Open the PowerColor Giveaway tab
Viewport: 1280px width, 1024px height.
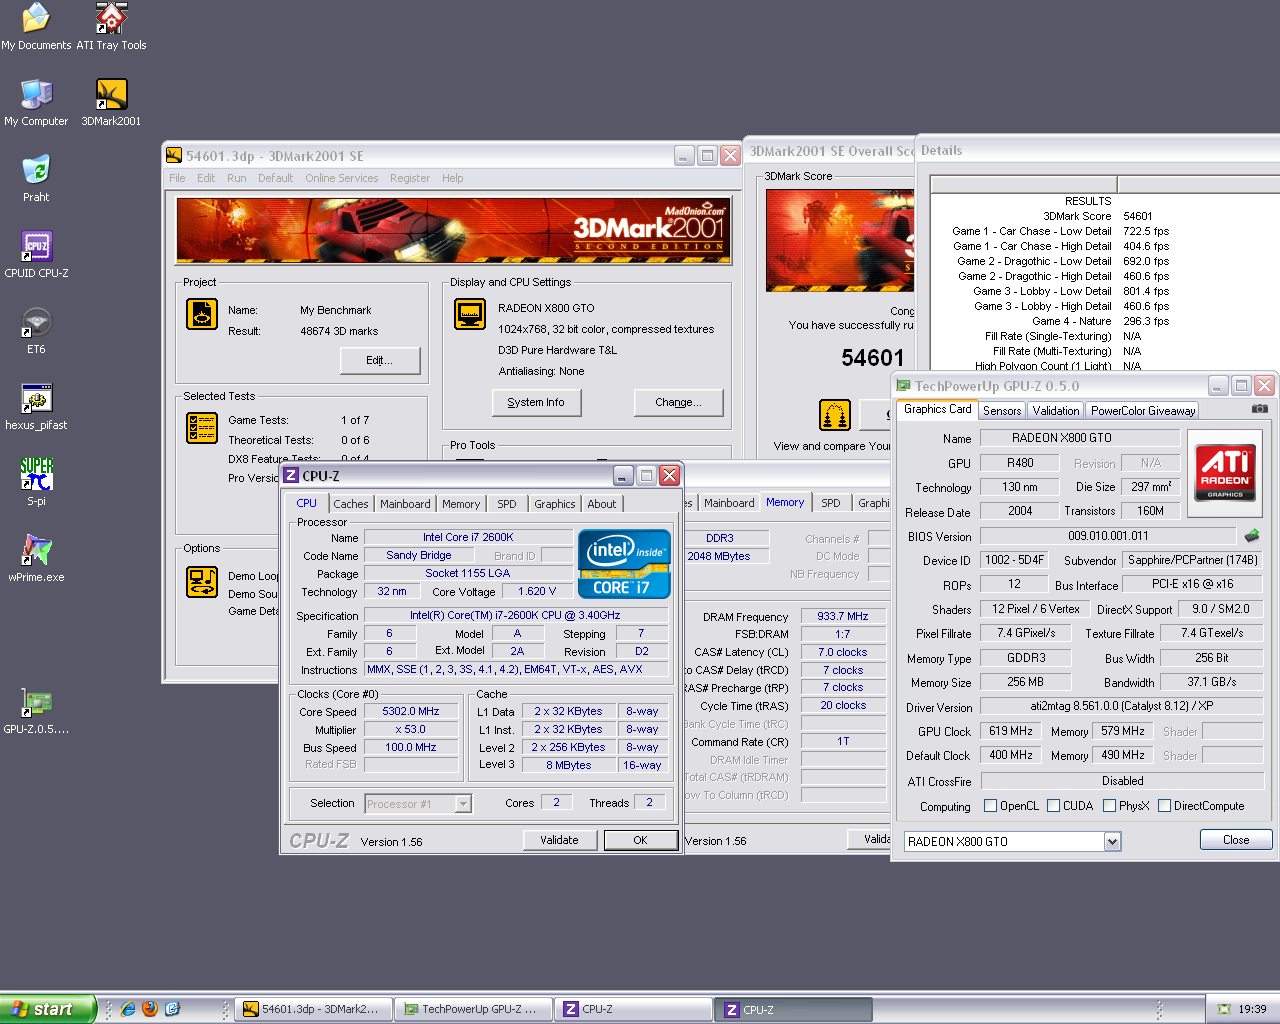coord(1142,411)
